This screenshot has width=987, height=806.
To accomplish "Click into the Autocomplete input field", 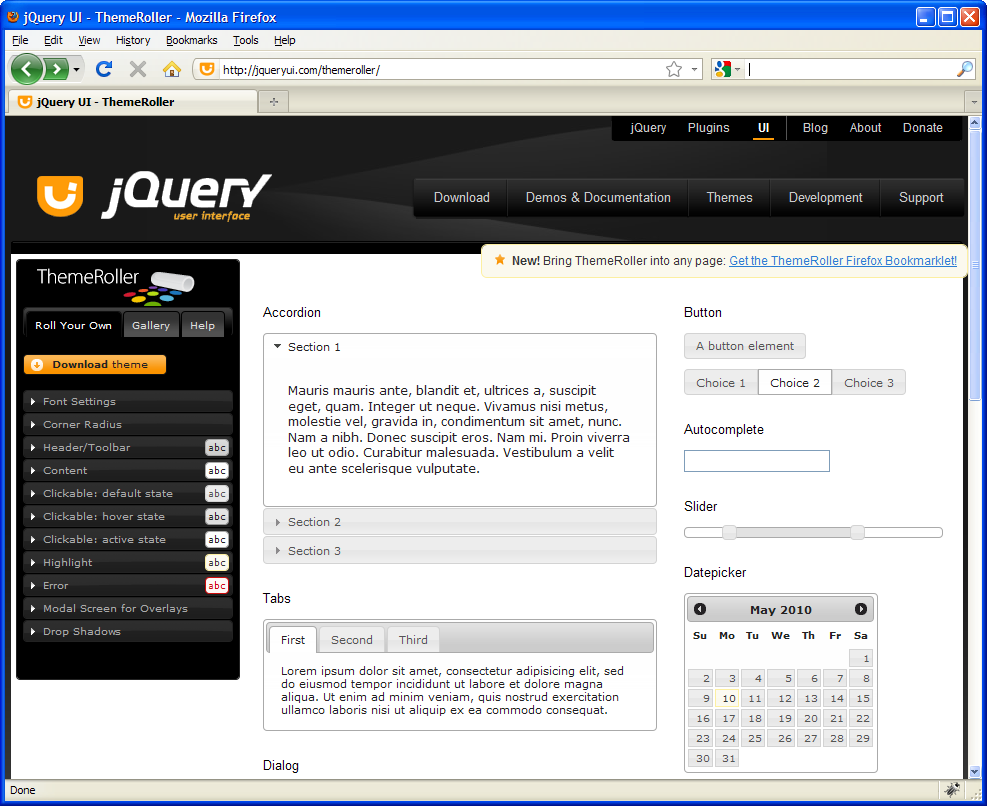I will coord(757,461).
